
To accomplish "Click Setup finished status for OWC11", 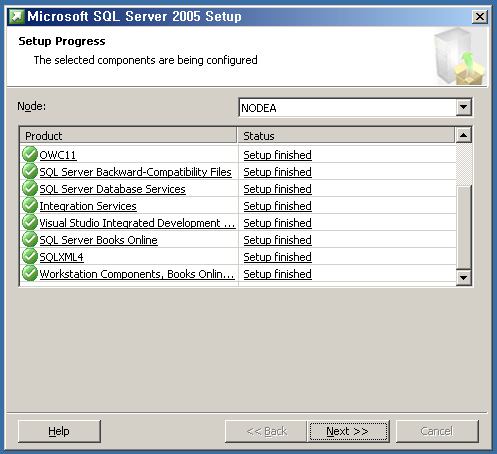I will [x=277, y=155].
